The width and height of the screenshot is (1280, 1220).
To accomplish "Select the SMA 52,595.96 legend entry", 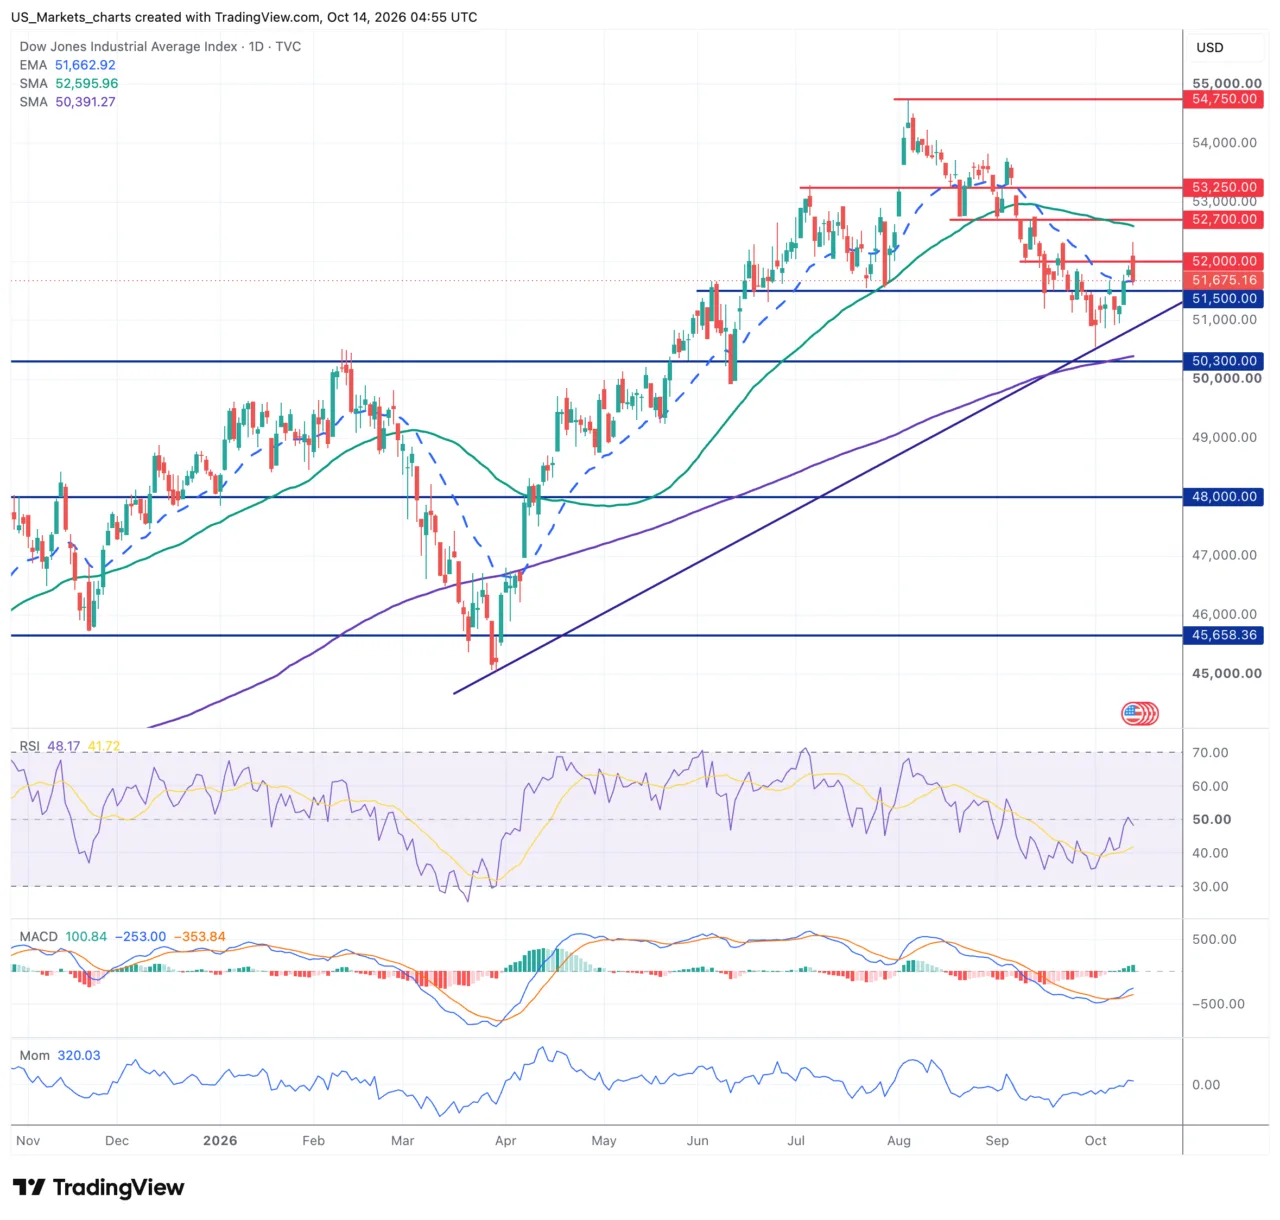I will (x=68, y=83).
